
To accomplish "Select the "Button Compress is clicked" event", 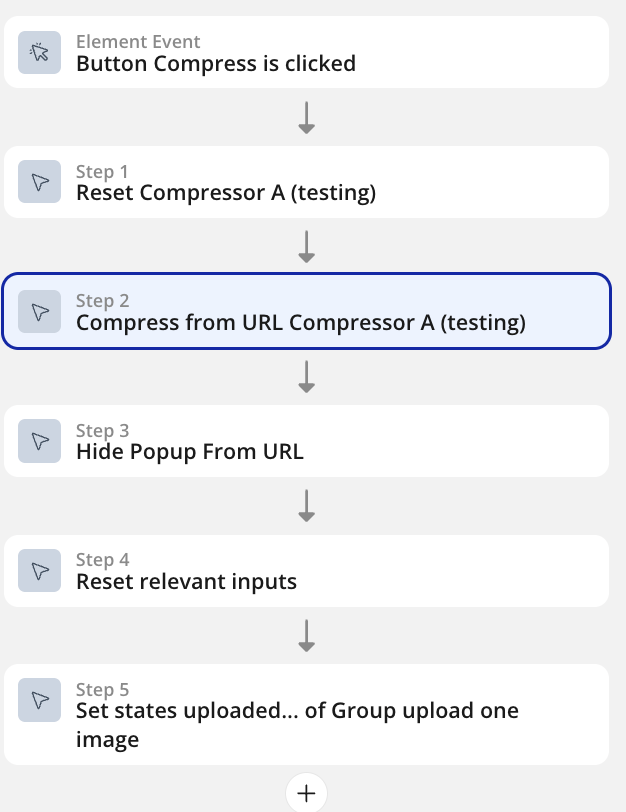I will (x=216, y=64).
